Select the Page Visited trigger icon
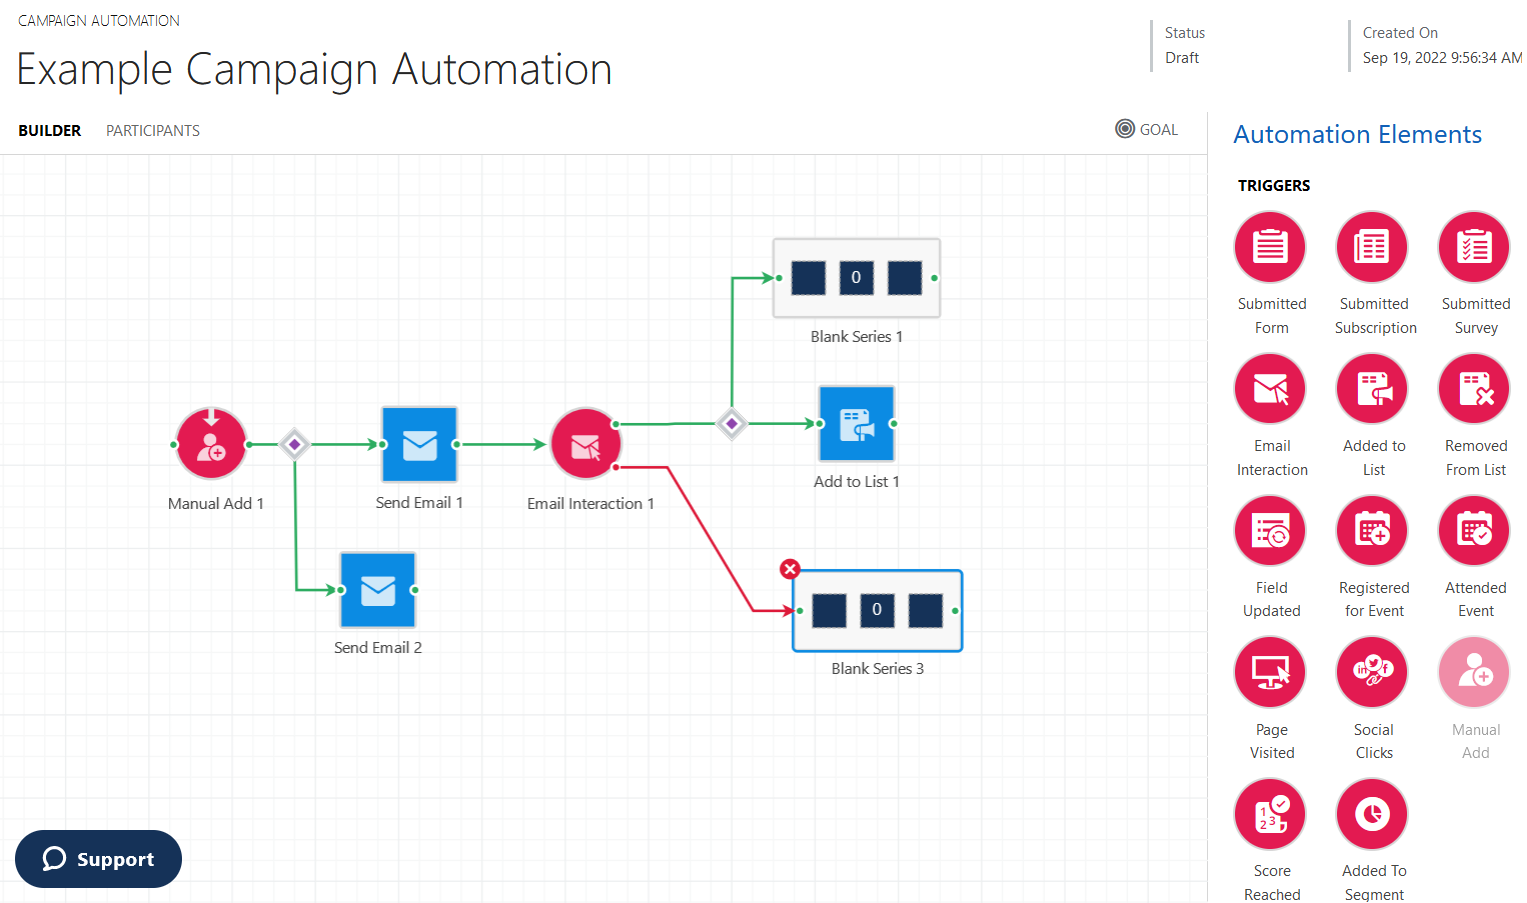This screenshot has height=903, width=1527. point(1270,672)
